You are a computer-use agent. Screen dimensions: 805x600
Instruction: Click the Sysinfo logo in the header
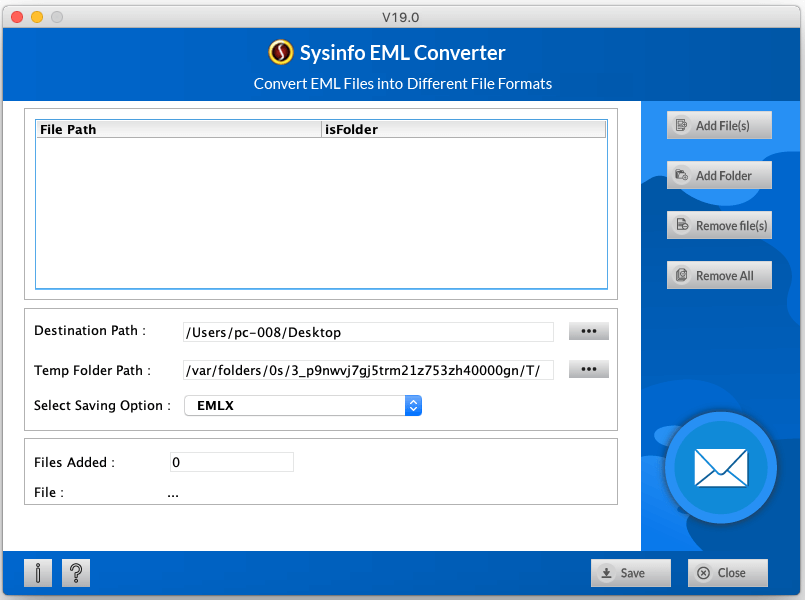(281, 53)
